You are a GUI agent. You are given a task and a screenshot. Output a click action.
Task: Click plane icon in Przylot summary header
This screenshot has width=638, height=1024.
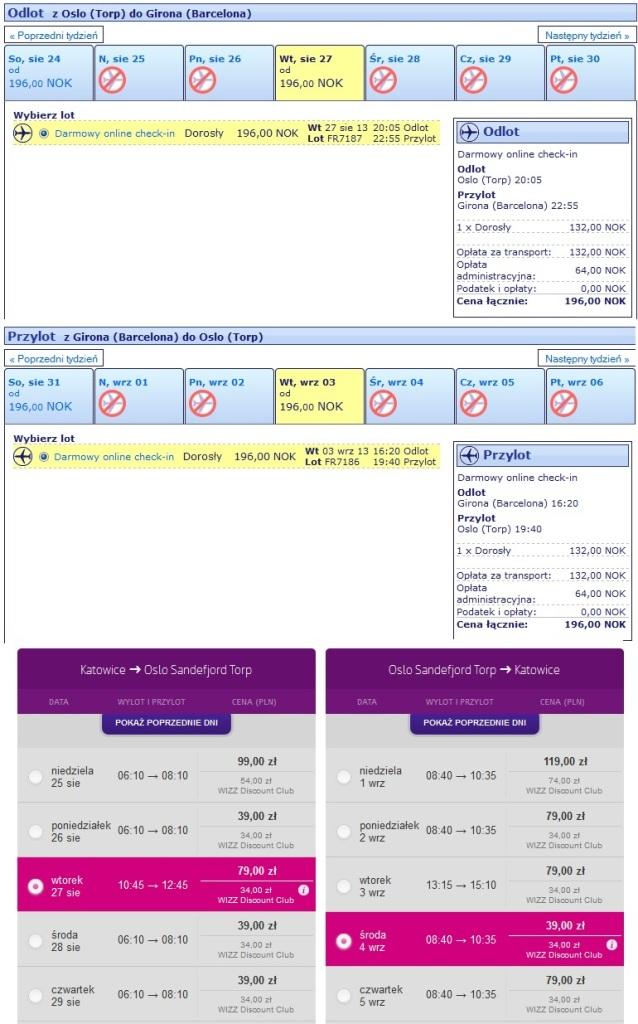point(469,455)
